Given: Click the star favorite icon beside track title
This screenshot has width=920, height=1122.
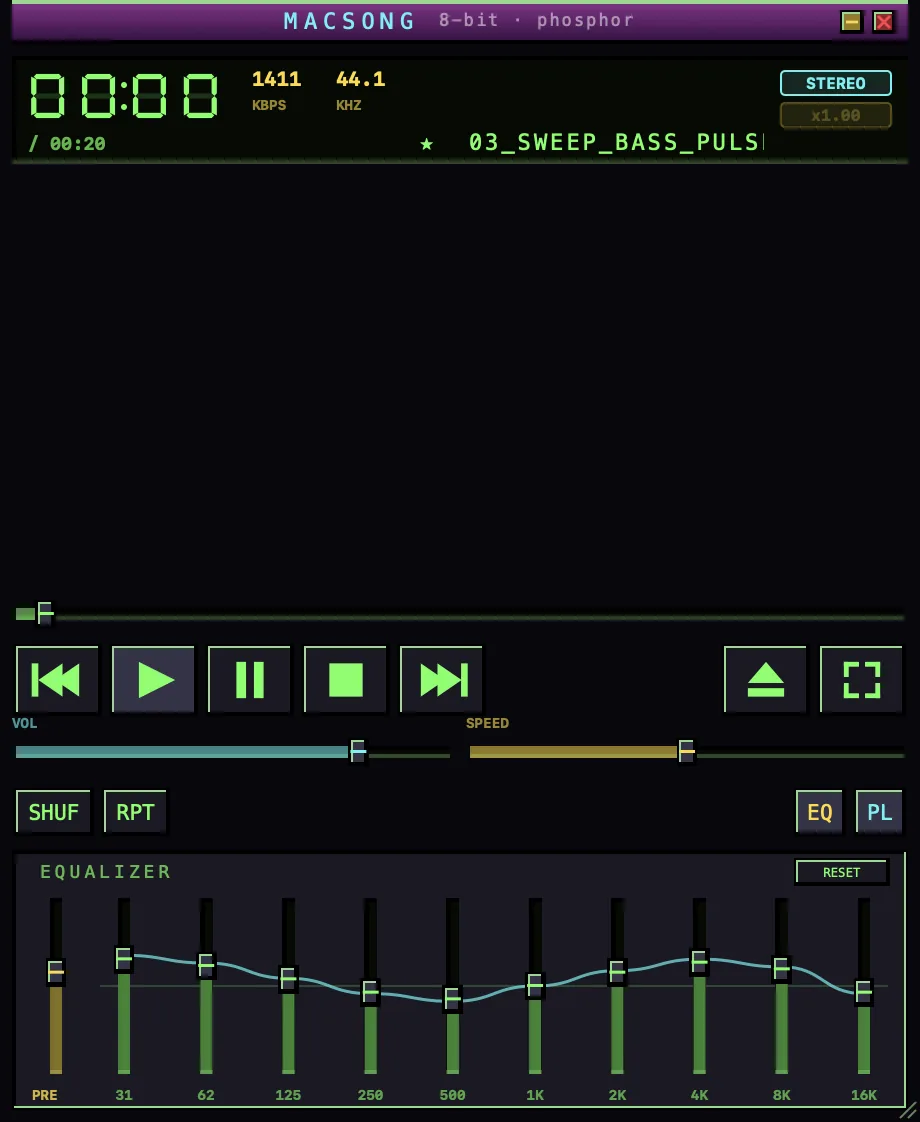Looking at the screenshot, I should (426, 144).
